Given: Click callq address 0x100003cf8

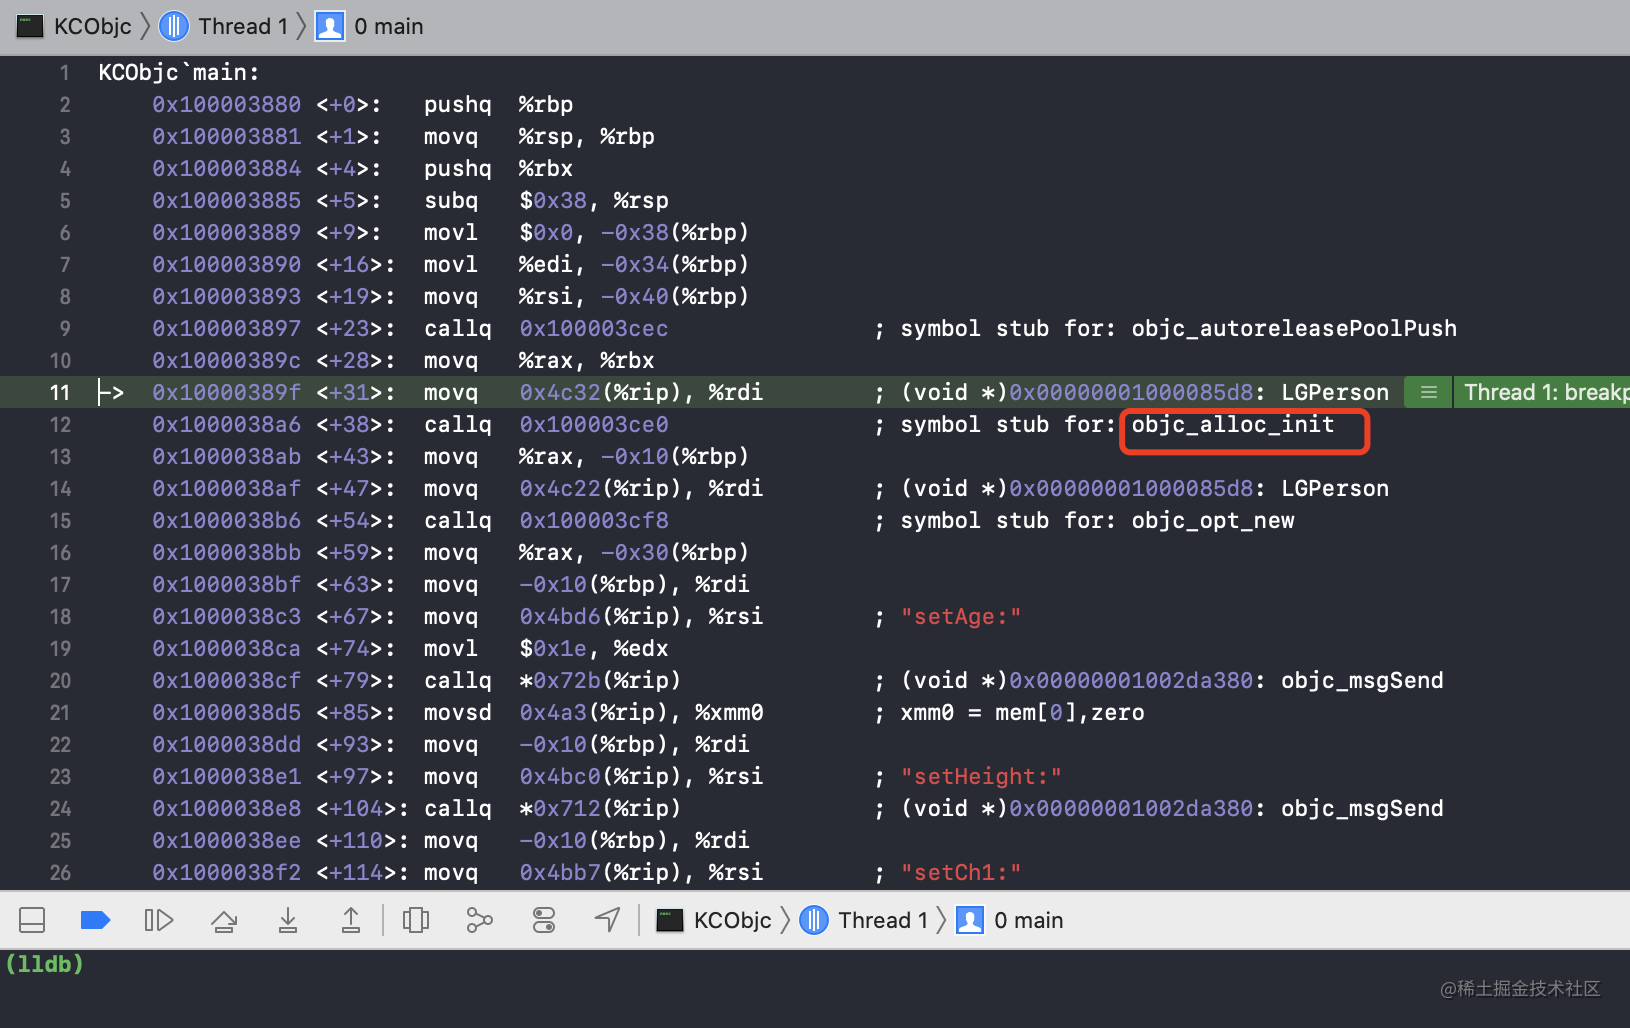Looking at the screenshot, I should 594,520.
